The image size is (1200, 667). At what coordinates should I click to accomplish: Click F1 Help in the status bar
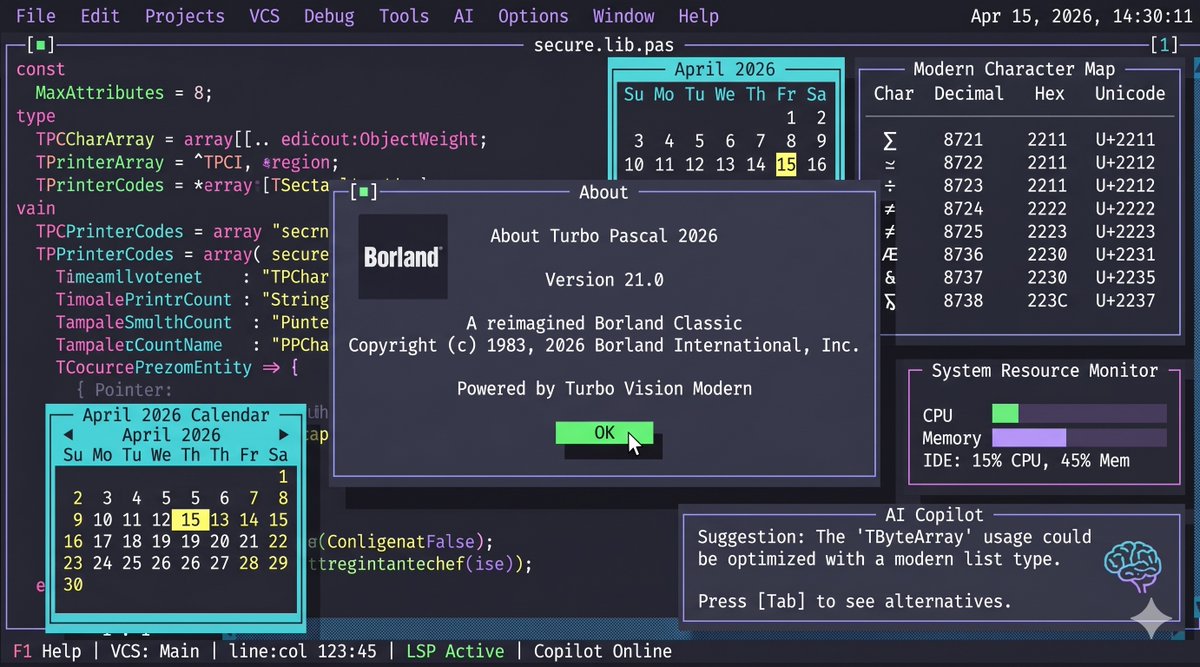(x=49, y=652)
